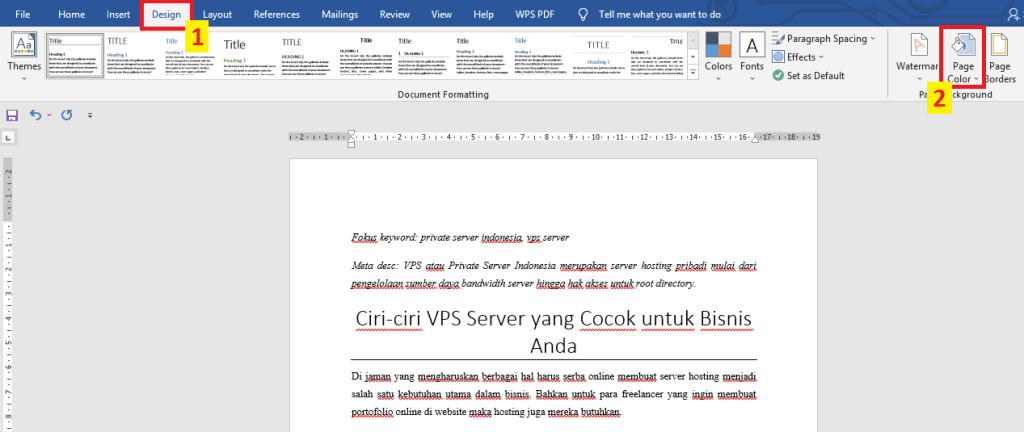Open the theme Fonts menu

coord(752,56)
